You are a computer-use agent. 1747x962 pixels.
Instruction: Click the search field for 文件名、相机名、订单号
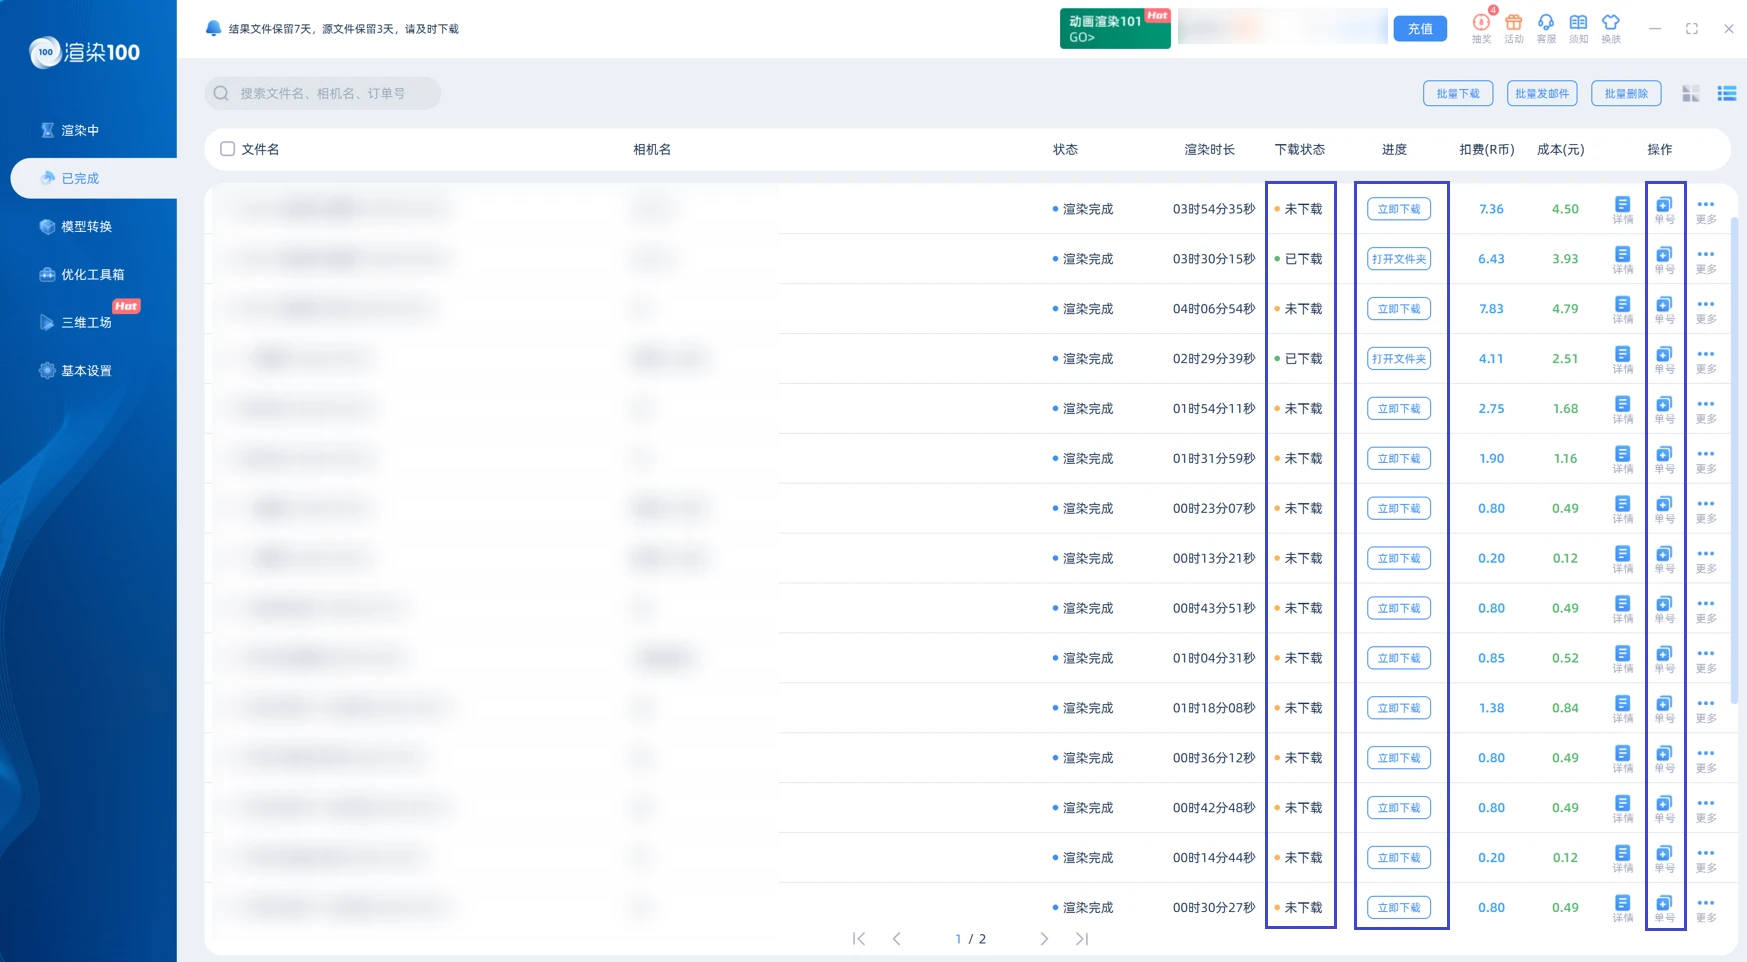(323, 93)
